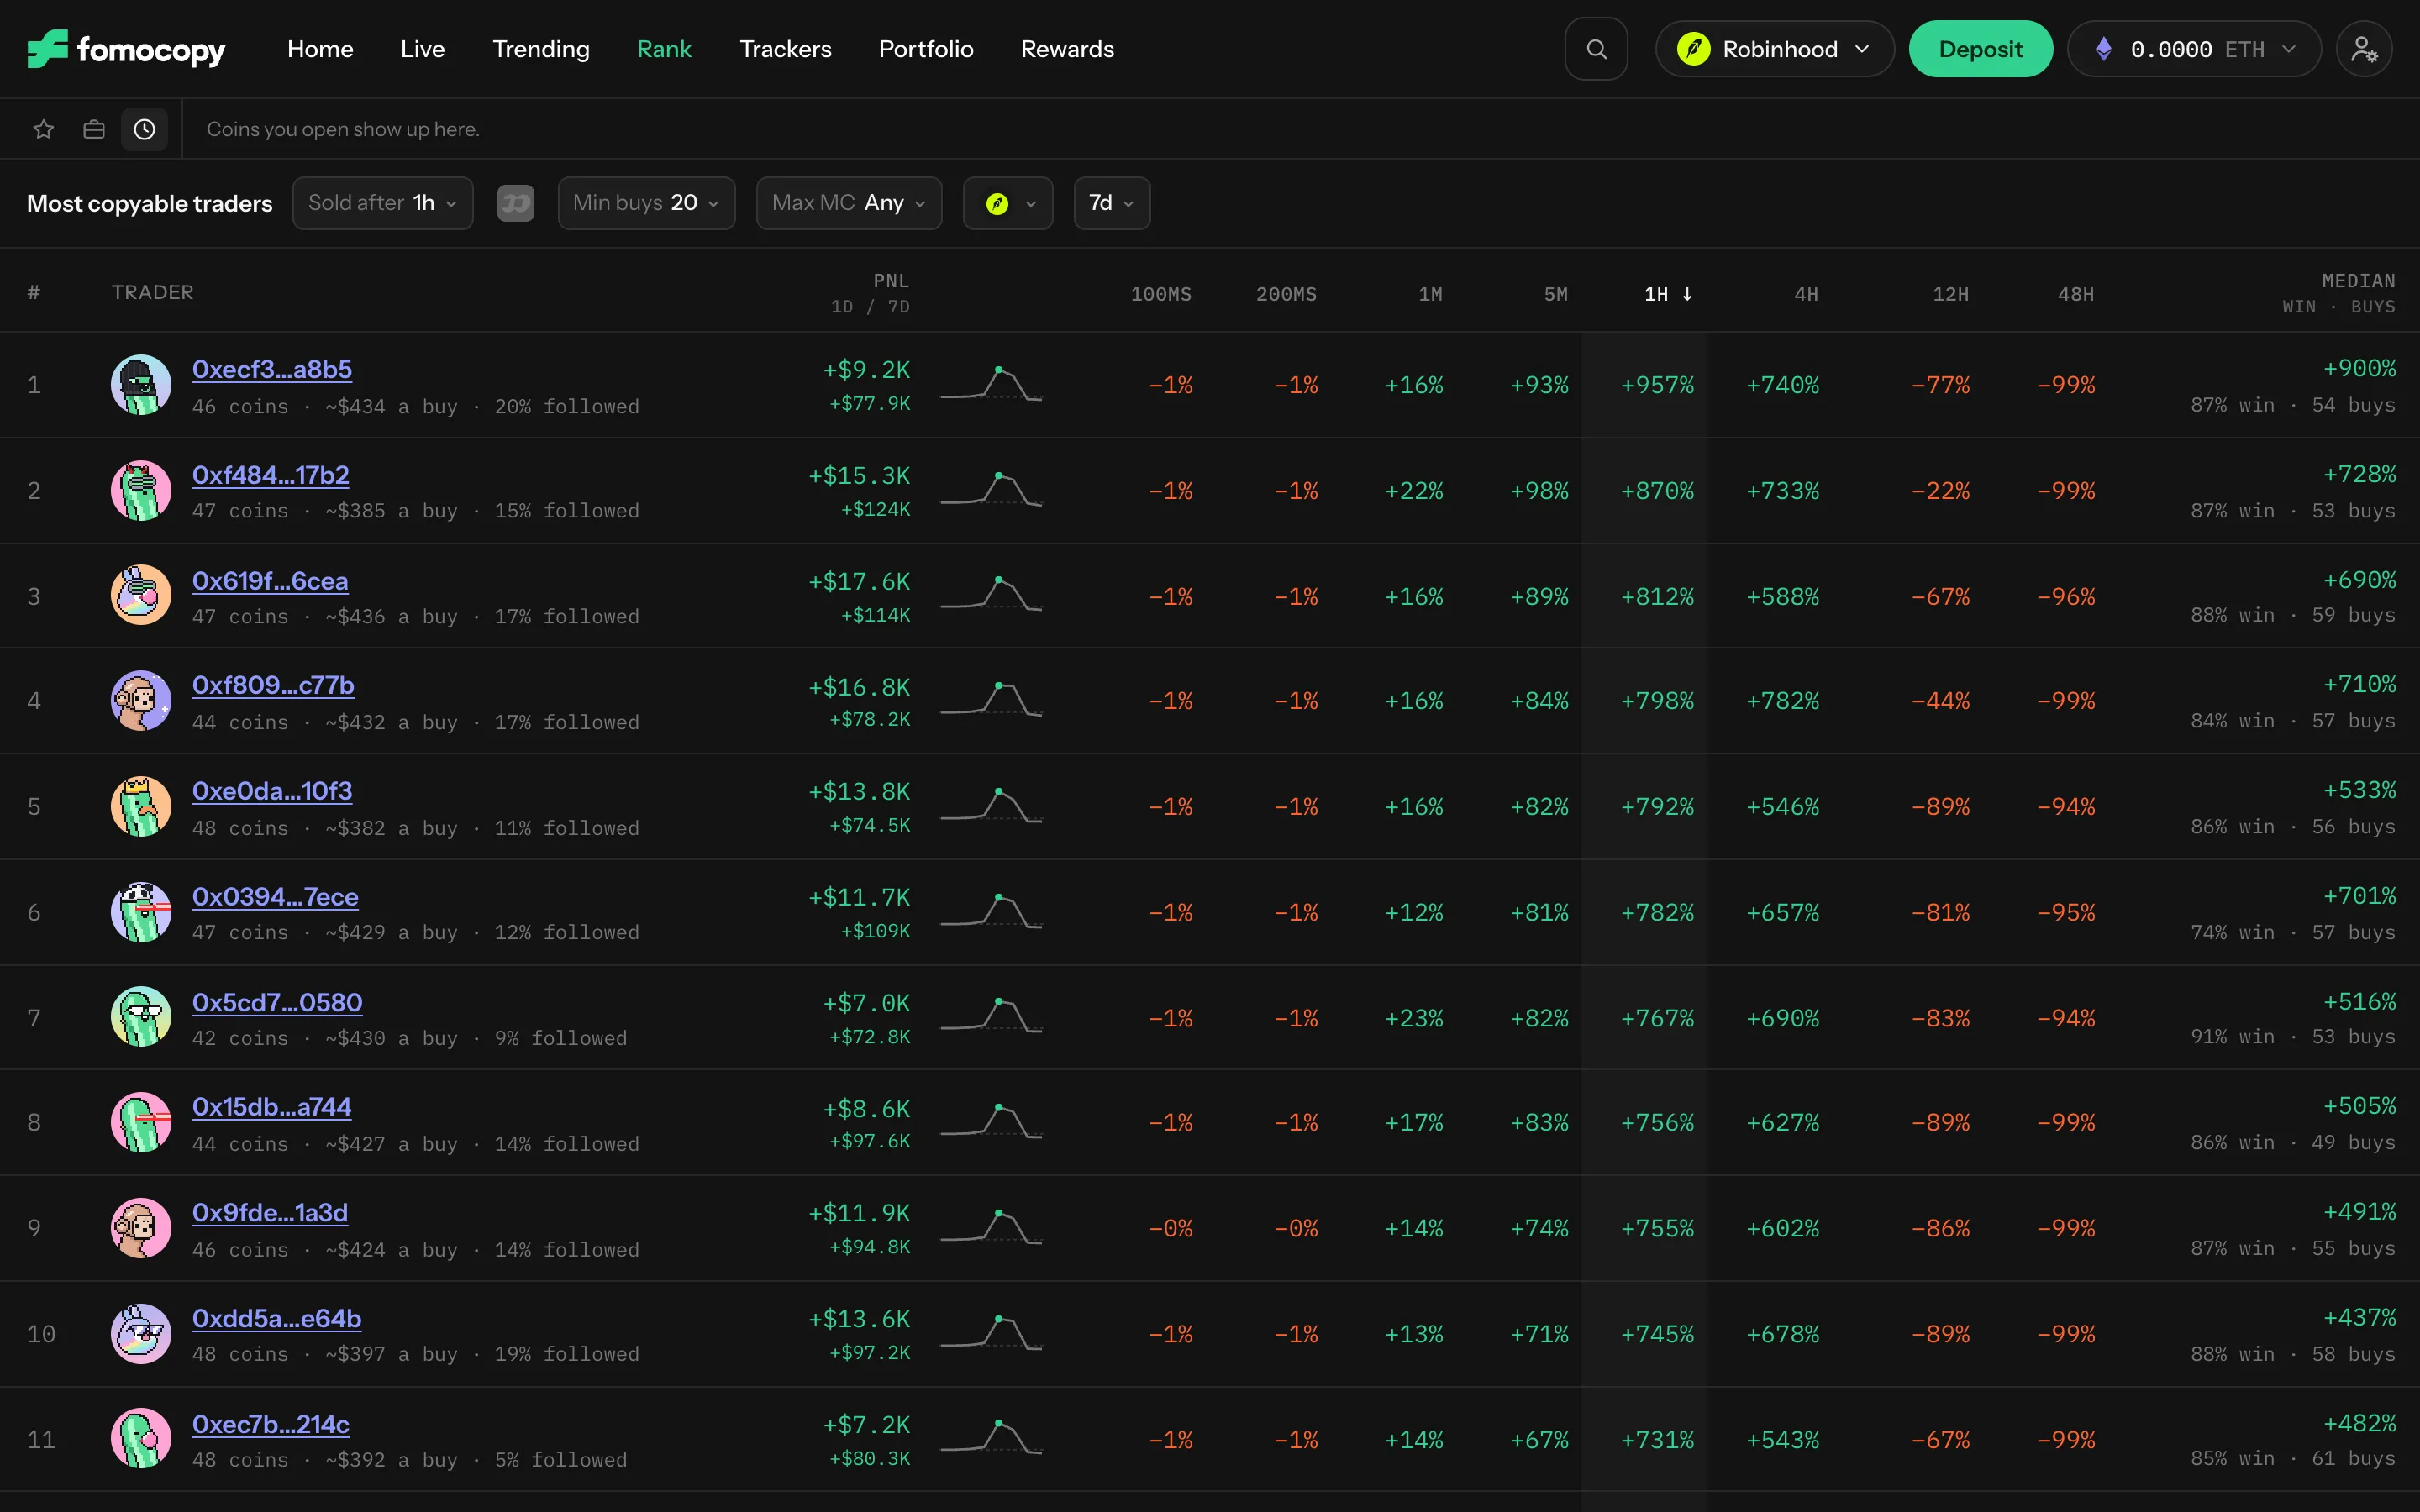Viewport: 2420px width, 1512px height.
Task: Click the avatar of trader 0xf809...c77b
Action: point(141,701)
